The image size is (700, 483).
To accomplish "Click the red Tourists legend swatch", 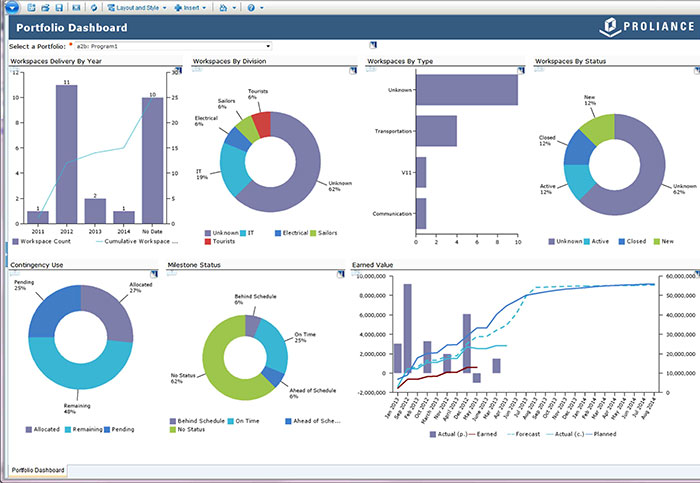I will [x=208, y=242].
